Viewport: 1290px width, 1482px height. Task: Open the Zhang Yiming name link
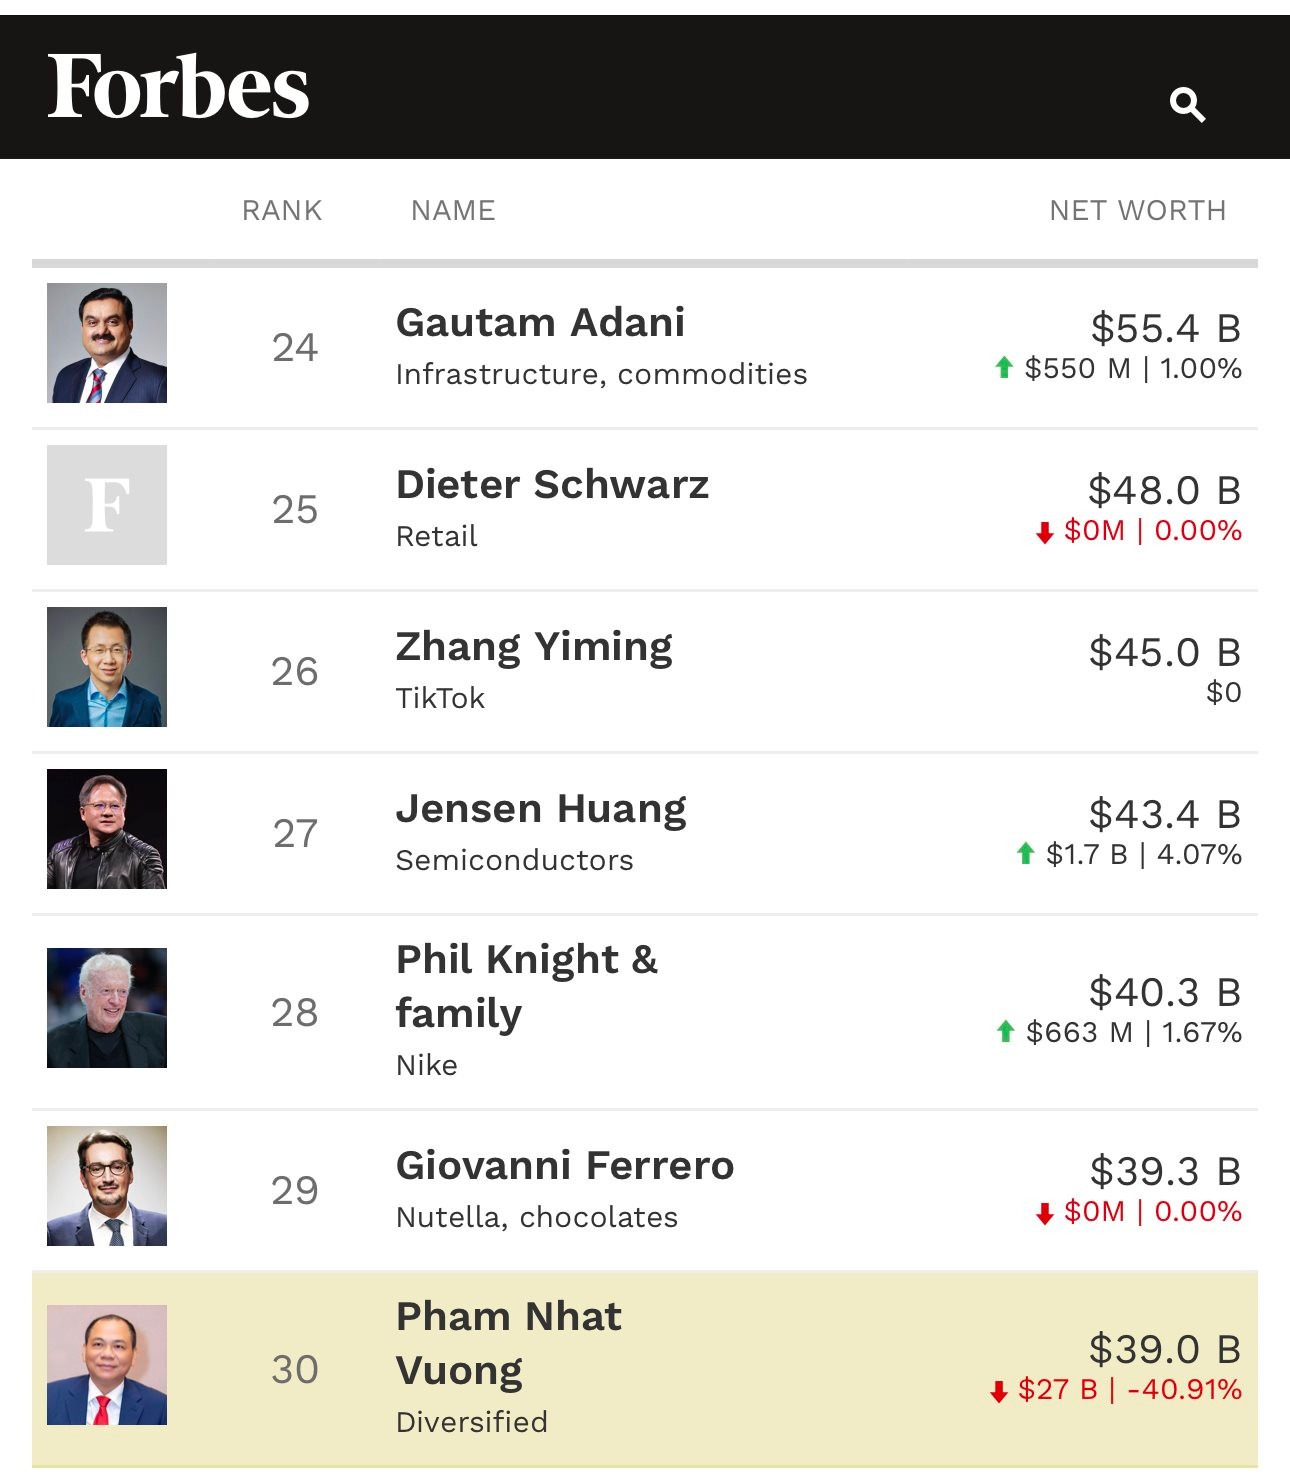[534, 647]
